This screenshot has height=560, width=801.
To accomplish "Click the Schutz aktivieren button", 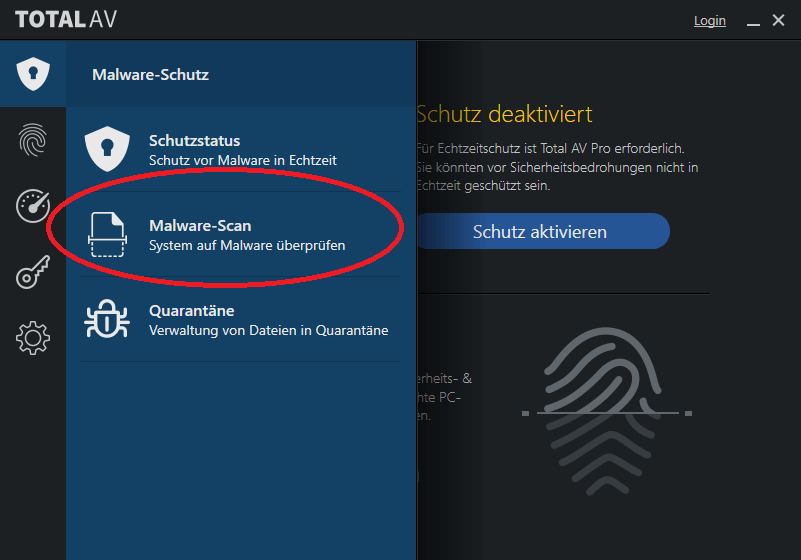I will (x=543, y=231).
